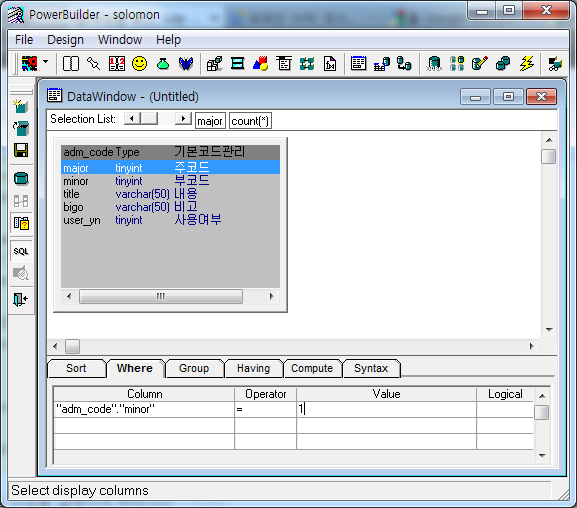The width and height of the screenshot is (577, 508).
Task: Click painter area scroll right arrow
Action: pos(531,346)
